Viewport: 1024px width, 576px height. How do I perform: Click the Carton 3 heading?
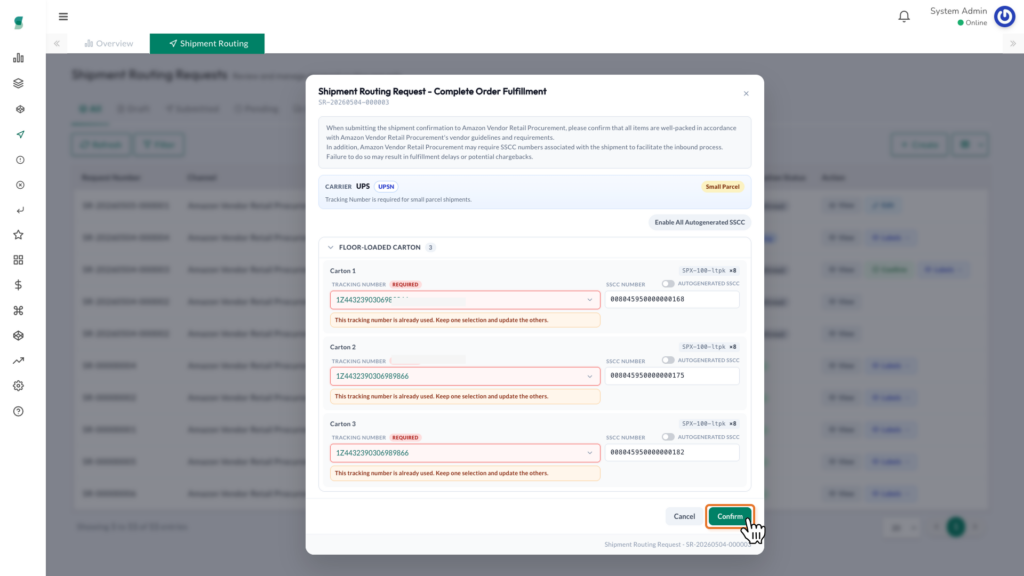coord(343,424)
